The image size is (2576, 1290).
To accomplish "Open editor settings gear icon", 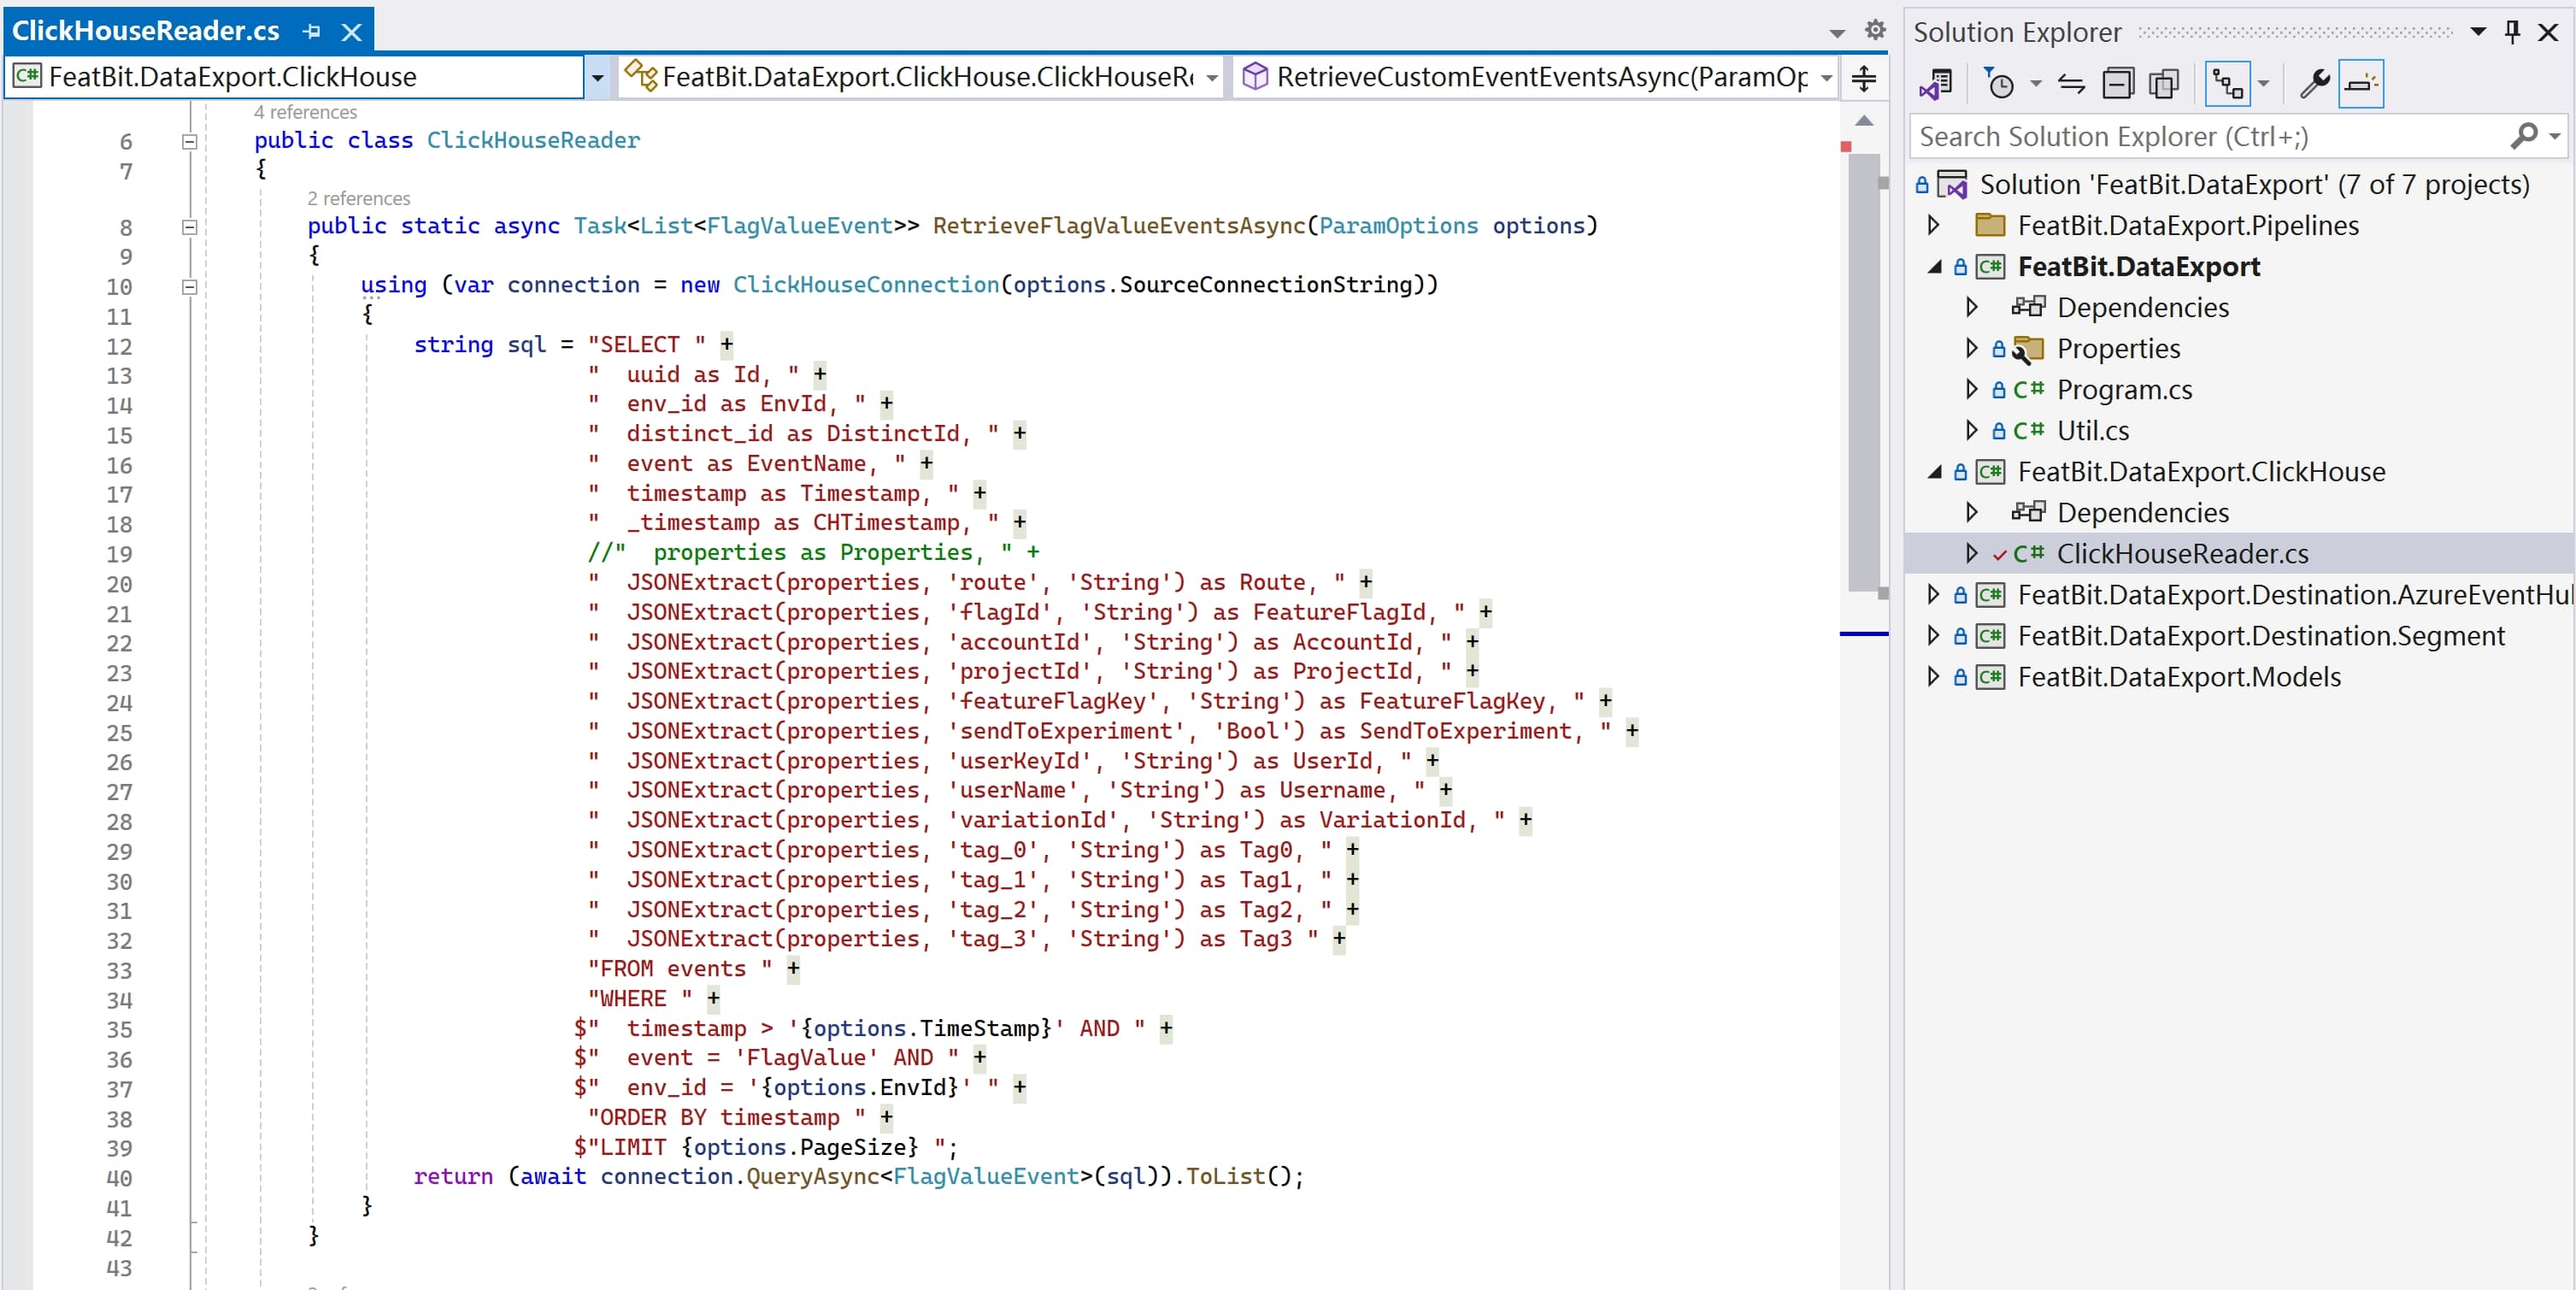I will point(1875,30).
